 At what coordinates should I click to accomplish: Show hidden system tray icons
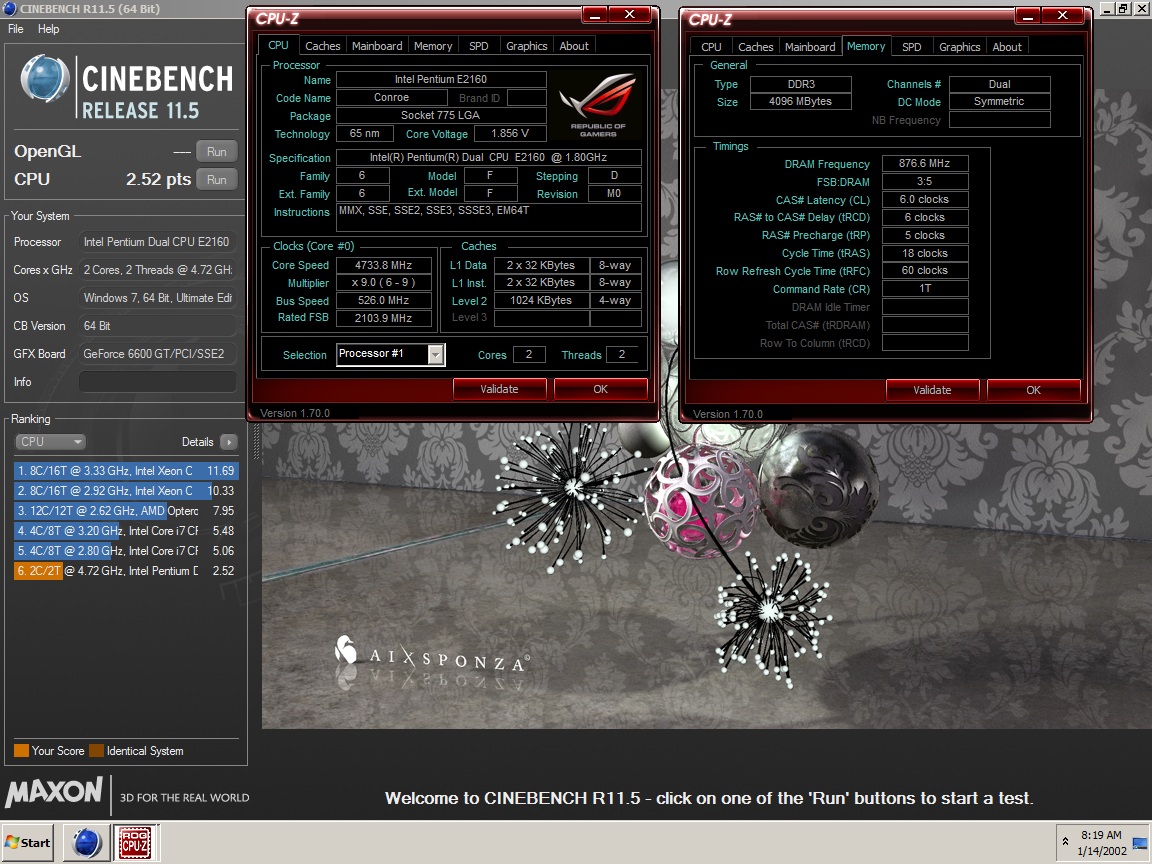coord(1065,842)
